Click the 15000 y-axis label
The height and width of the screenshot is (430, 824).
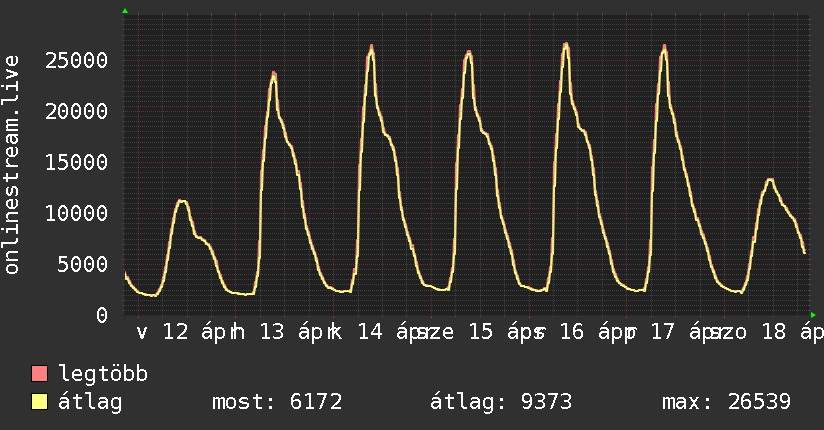point(77,162)
